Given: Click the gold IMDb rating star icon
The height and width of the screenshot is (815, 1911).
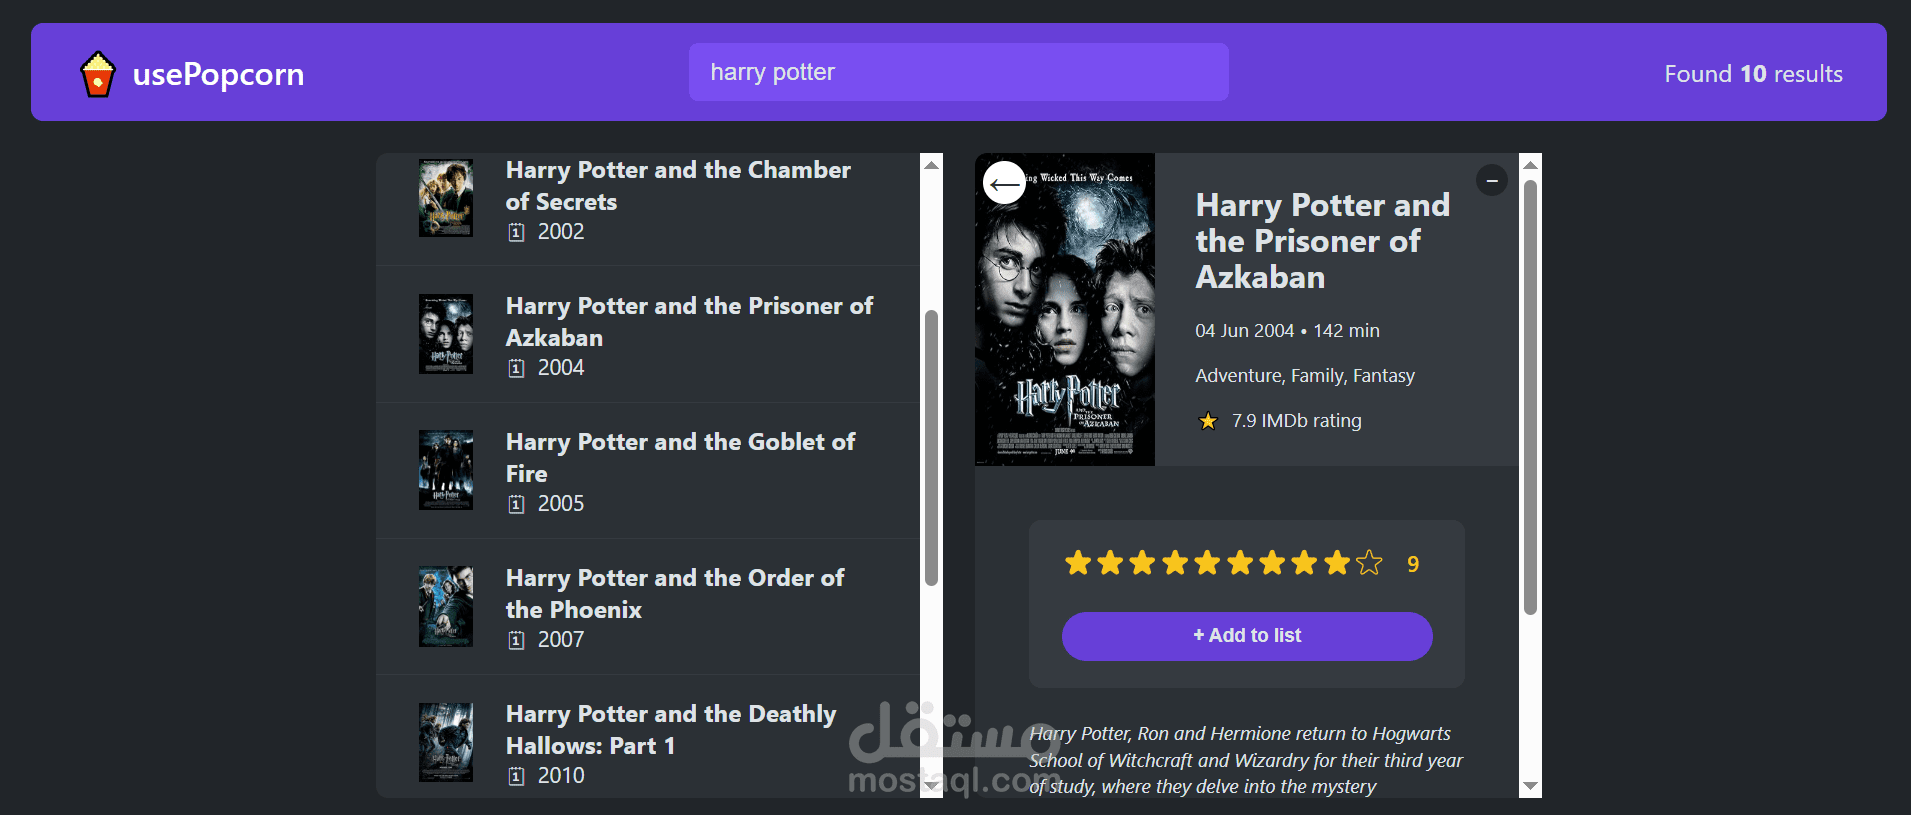Looking at the screenshot, I should point(1208,421).
